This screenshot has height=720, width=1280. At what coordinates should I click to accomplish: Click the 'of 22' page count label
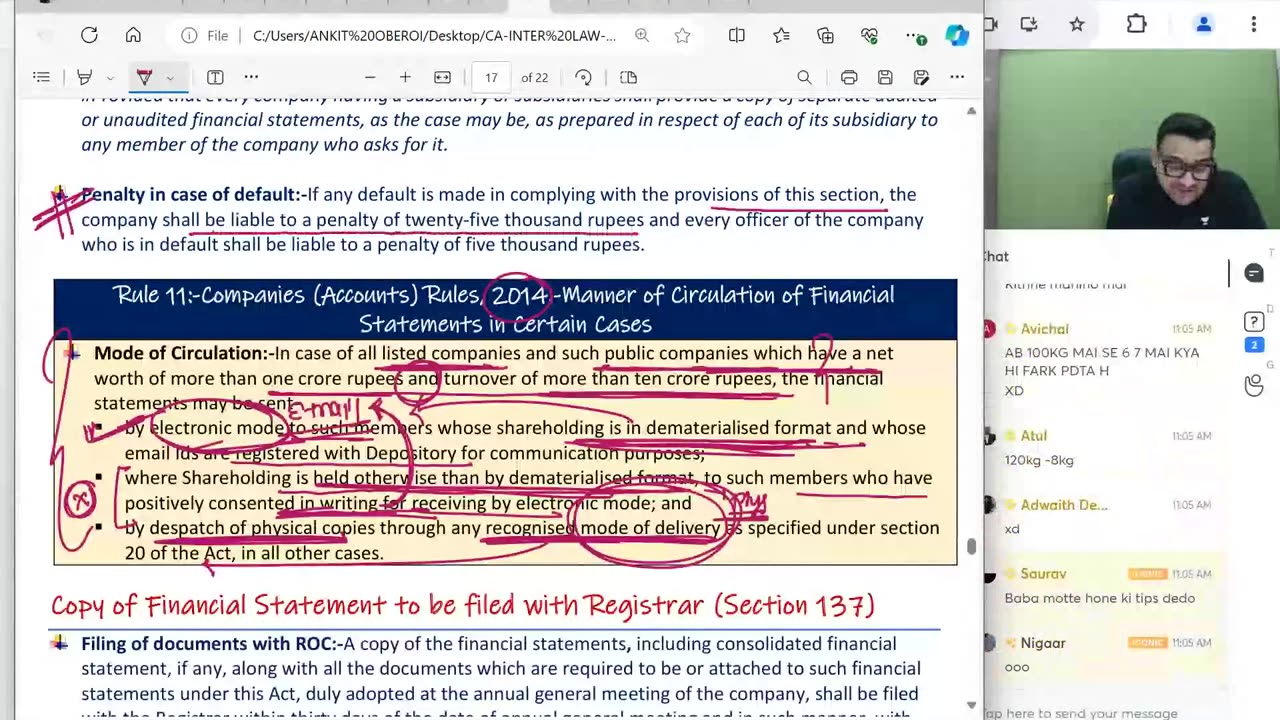(x=534, y=77)
